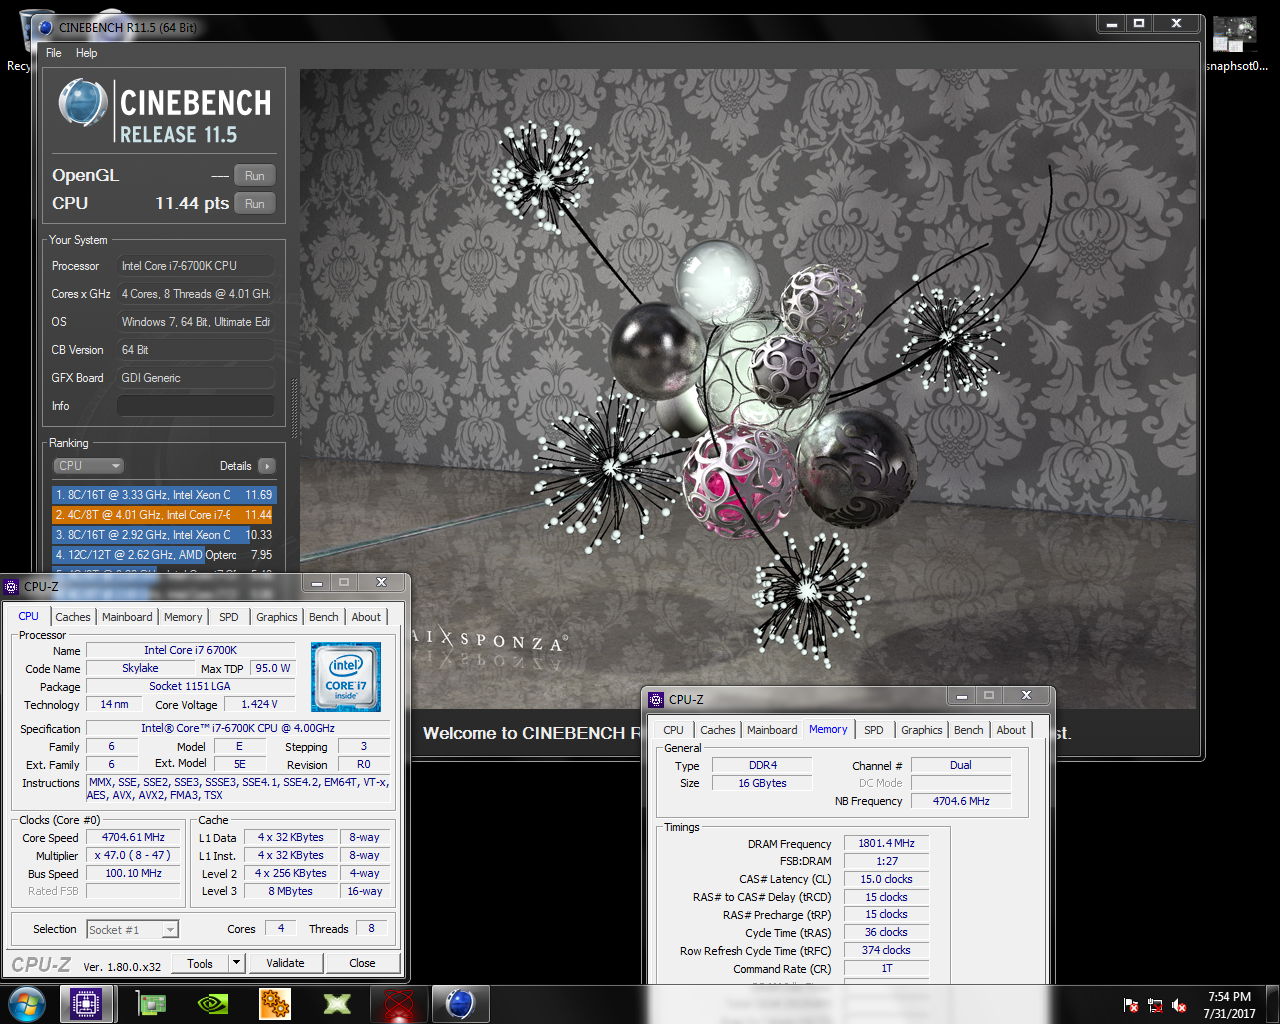Open the Help menu in CINEBENCH

pyautogui.click(x=87, y=53)
